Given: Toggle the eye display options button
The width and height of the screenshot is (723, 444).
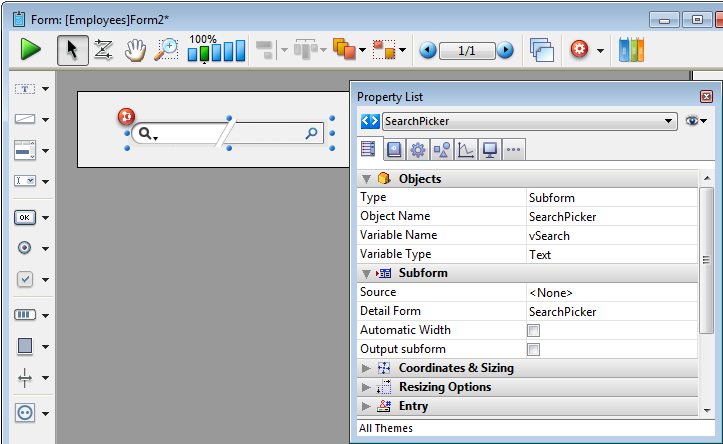Looking at the screenshot, I should click(x=695, y=121).
